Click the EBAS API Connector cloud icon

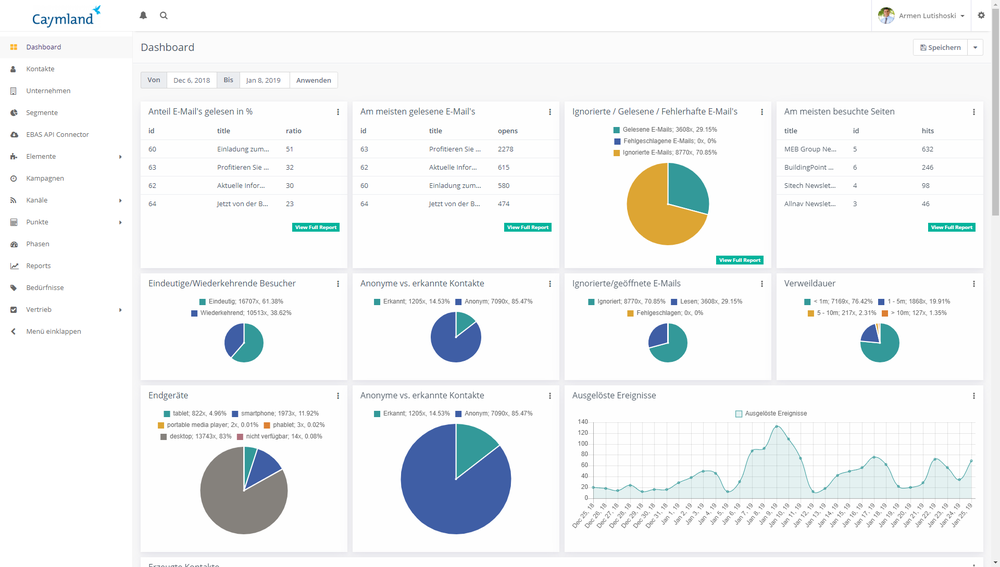(13, 135)
